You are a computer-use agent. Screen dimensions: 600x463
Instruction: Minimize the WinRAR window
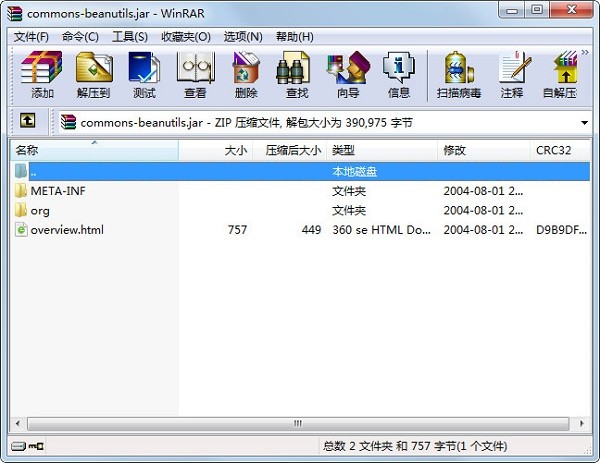click(x=511, y=10)
